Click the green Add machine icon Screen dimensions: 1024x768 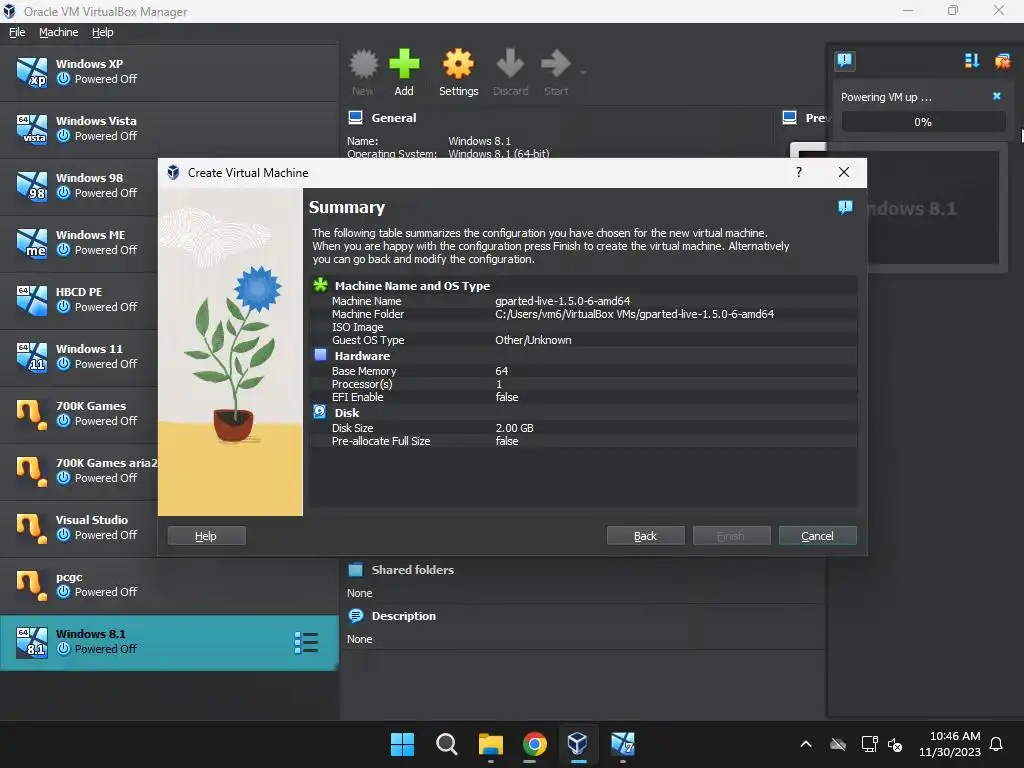[x=404, y=64]
